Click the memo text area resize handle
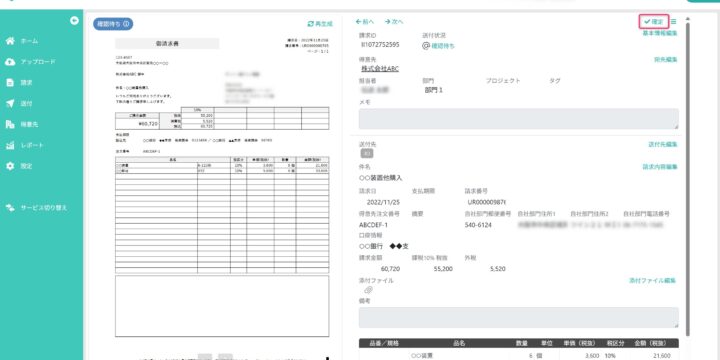Viewport: 720px width, 360px height. tap(676, 127)
